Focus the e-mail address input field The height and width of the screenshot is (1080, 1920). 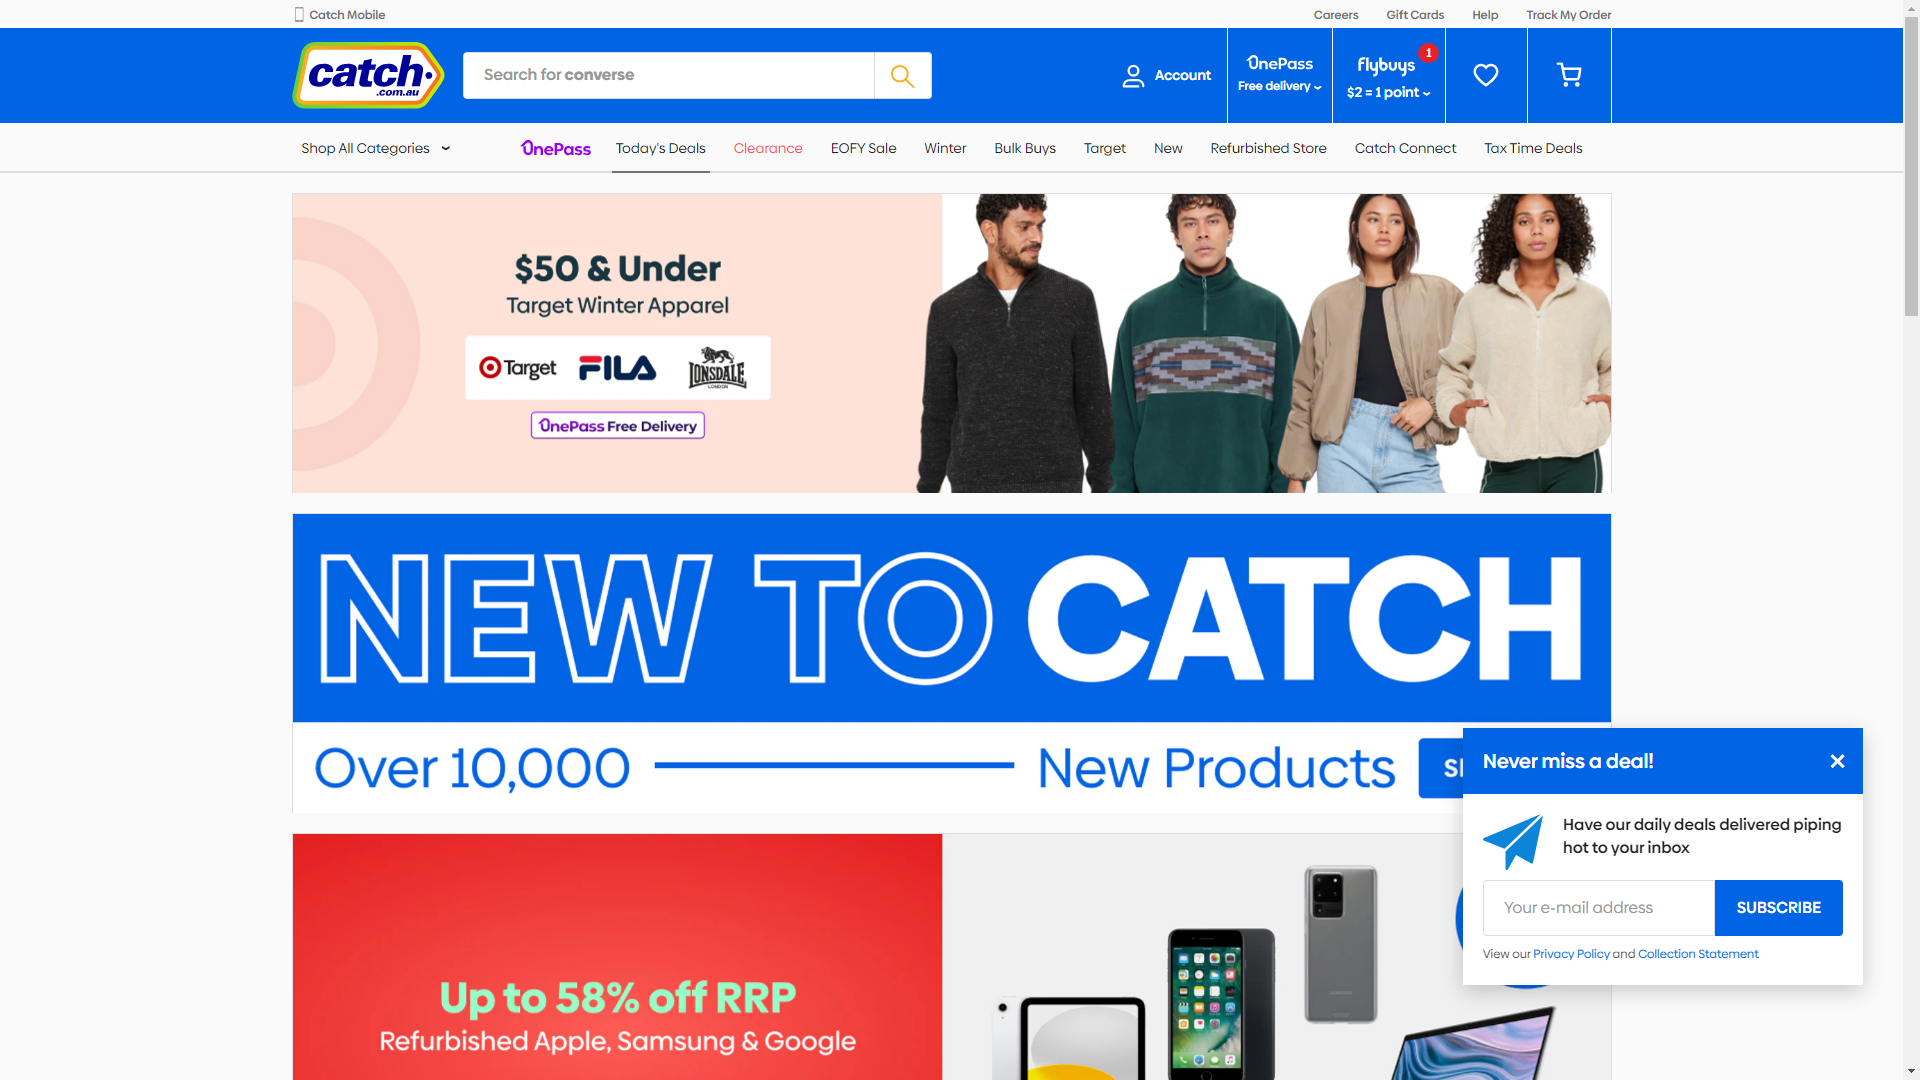click(x=1598, y=908)
